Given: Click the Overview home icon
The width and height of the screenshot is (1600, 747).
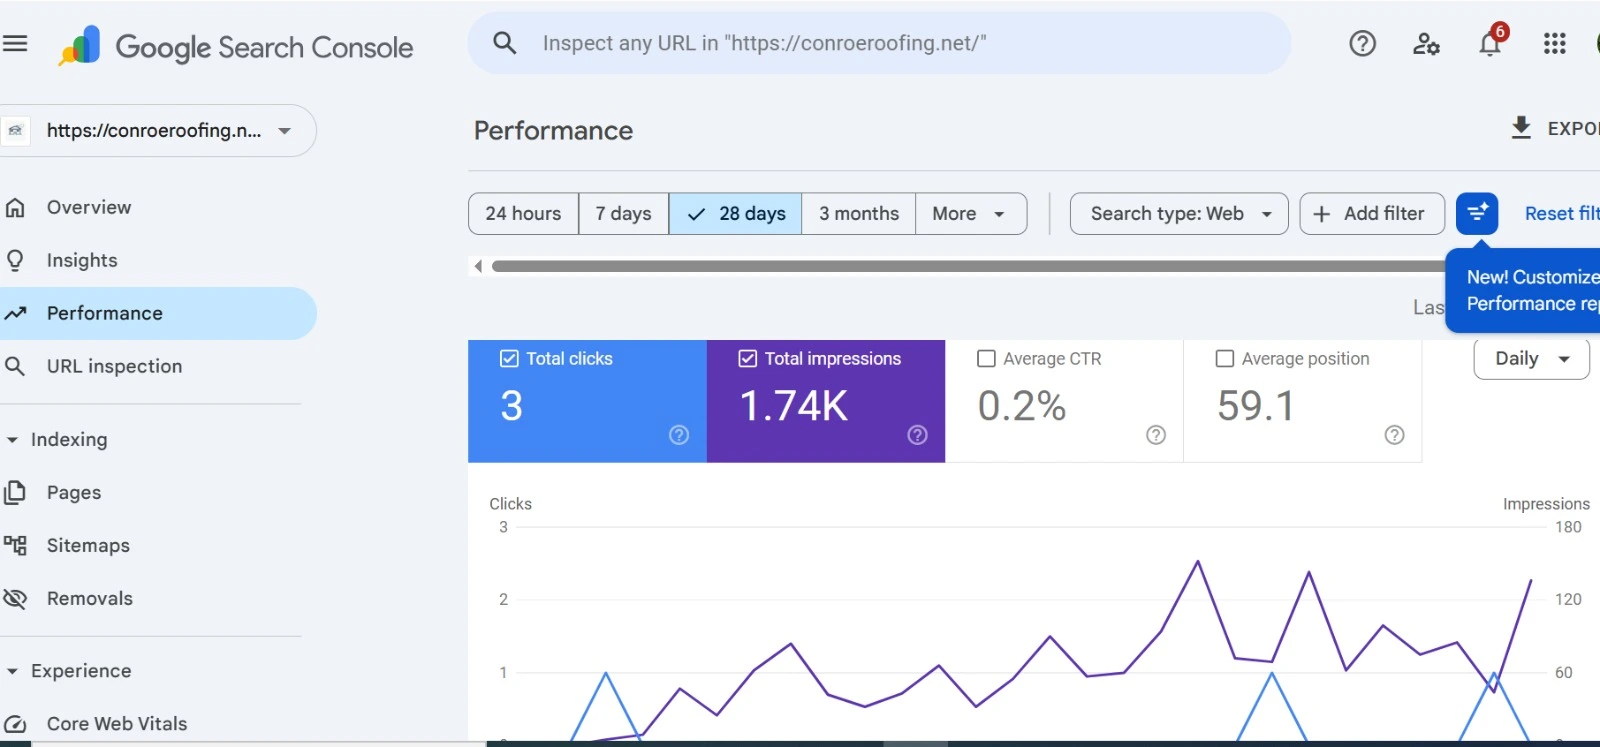Looking at the screenshot, I should [15, 207].
